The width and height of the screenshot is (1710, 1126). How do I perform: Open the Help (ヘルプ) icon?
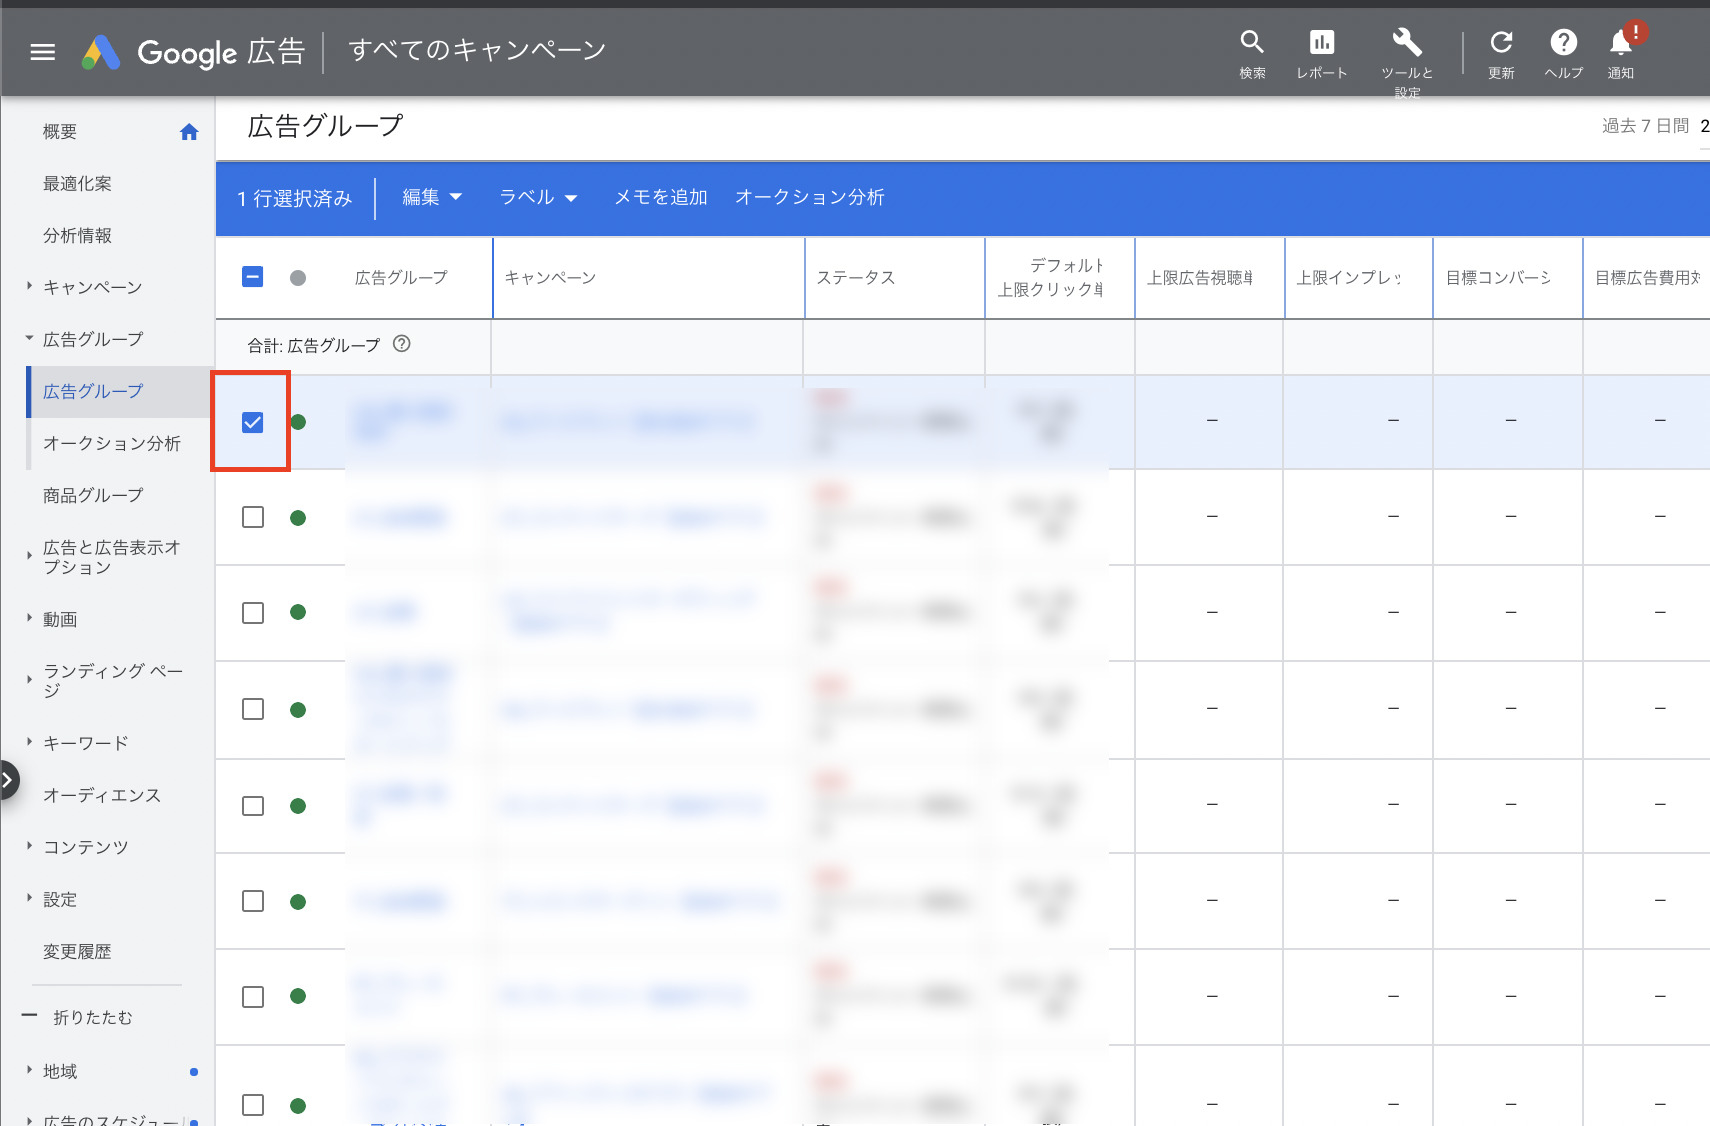[1563, 42]
